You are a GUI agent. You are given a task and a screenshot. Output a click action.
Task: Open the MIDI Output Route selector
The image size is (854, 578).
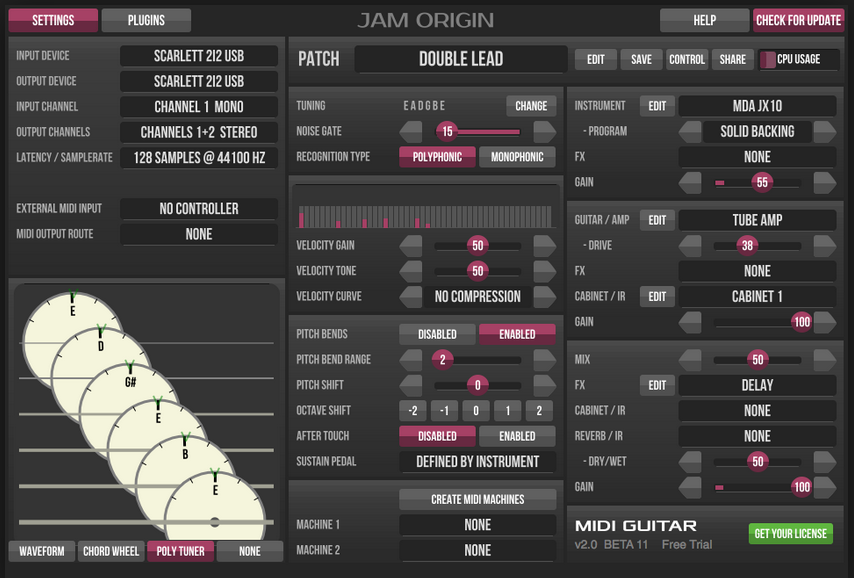tap(199, 234)
